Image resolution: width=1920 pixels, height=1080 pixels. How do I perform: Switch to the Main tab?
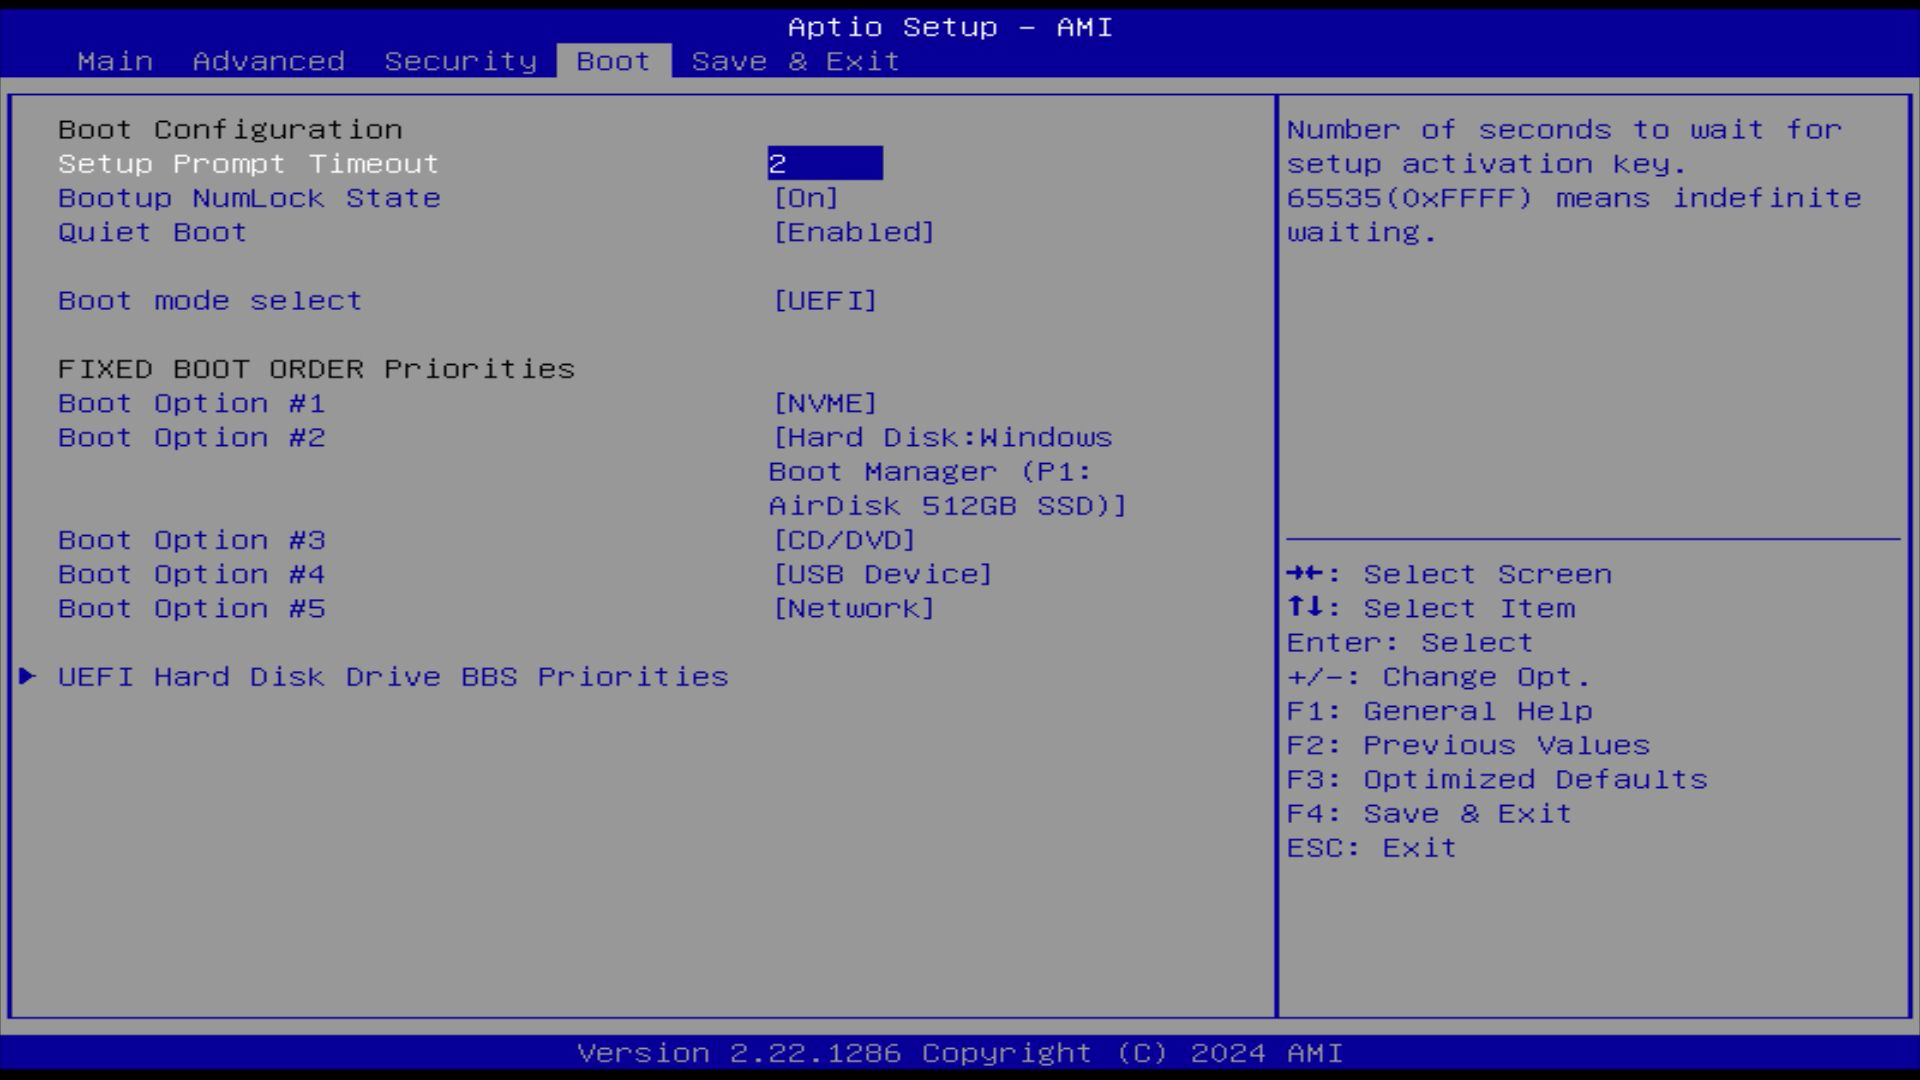(x=115, y=61)
